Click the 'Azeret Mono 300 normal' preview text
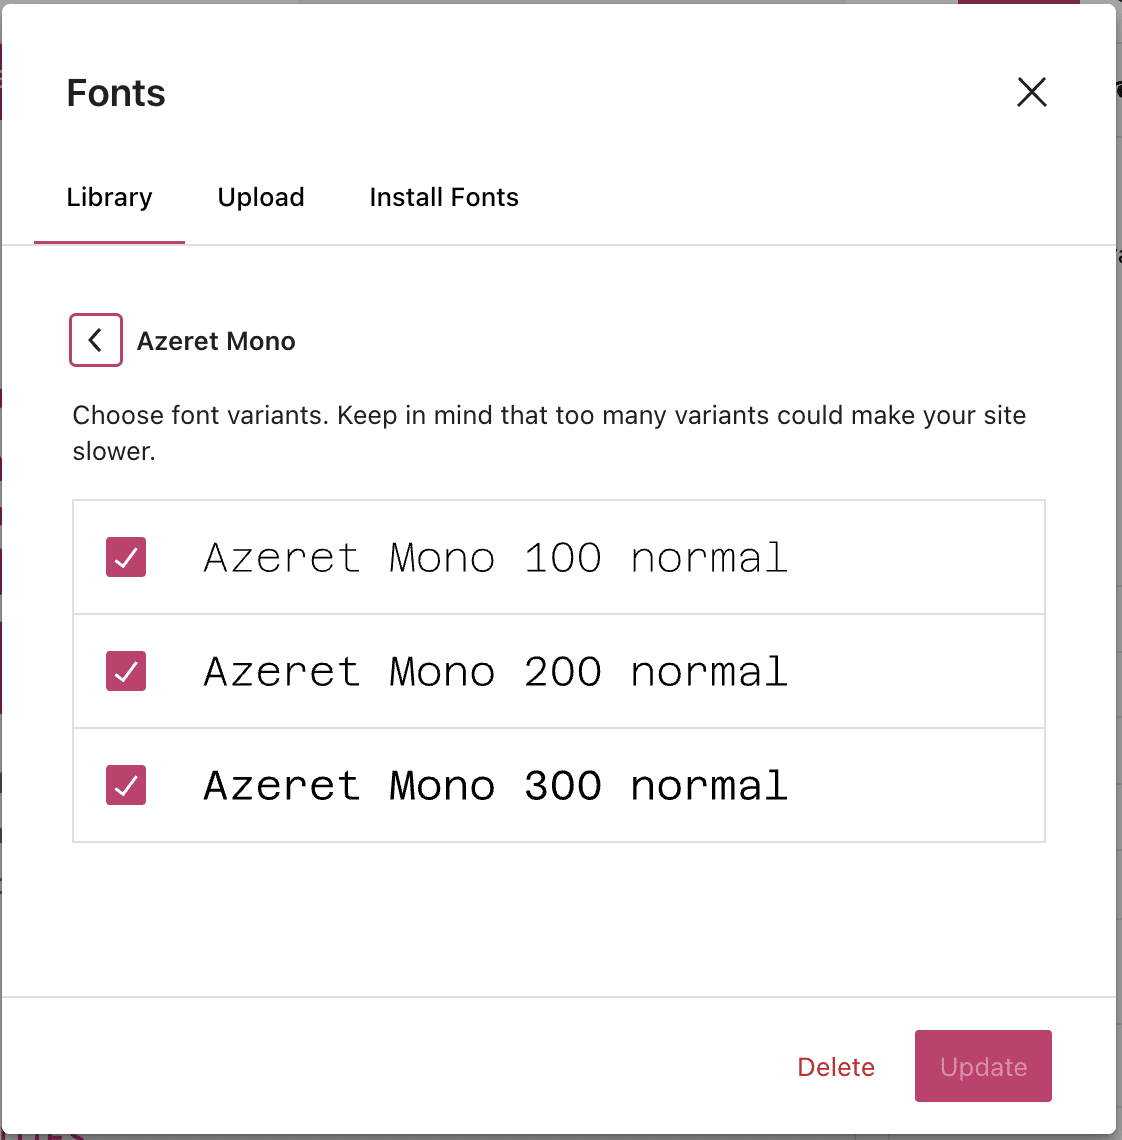The height and width of the screenshot is (1140, 1122). tap(495, 786)
